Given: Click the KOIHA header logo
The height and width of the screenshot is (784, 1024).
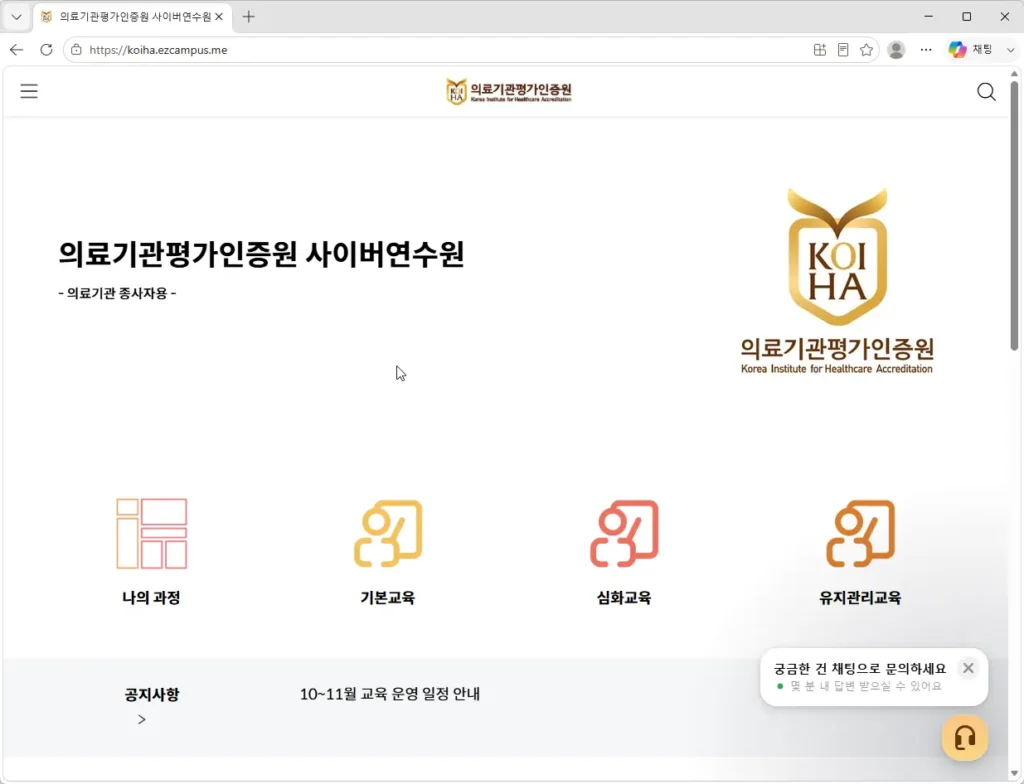Looking at the screenshot, I should pyautogui.click(x=509, y=91).
